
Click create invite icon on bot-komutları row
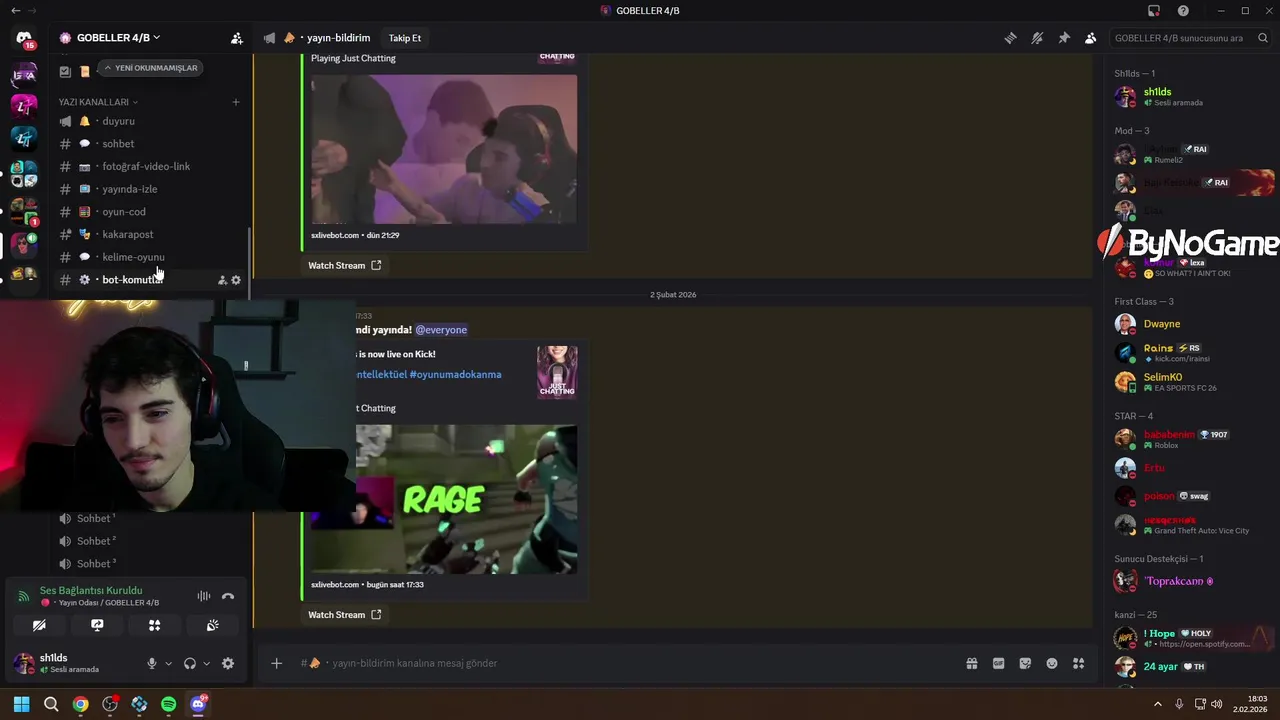point(222,280)
